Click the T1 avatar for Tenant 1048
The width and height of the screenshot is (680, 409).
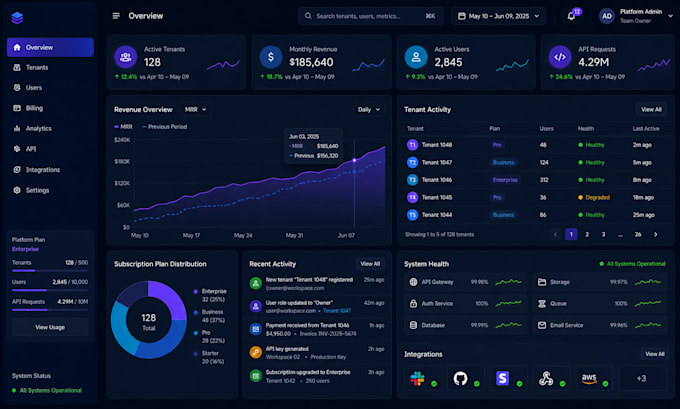tap(412, 145)
